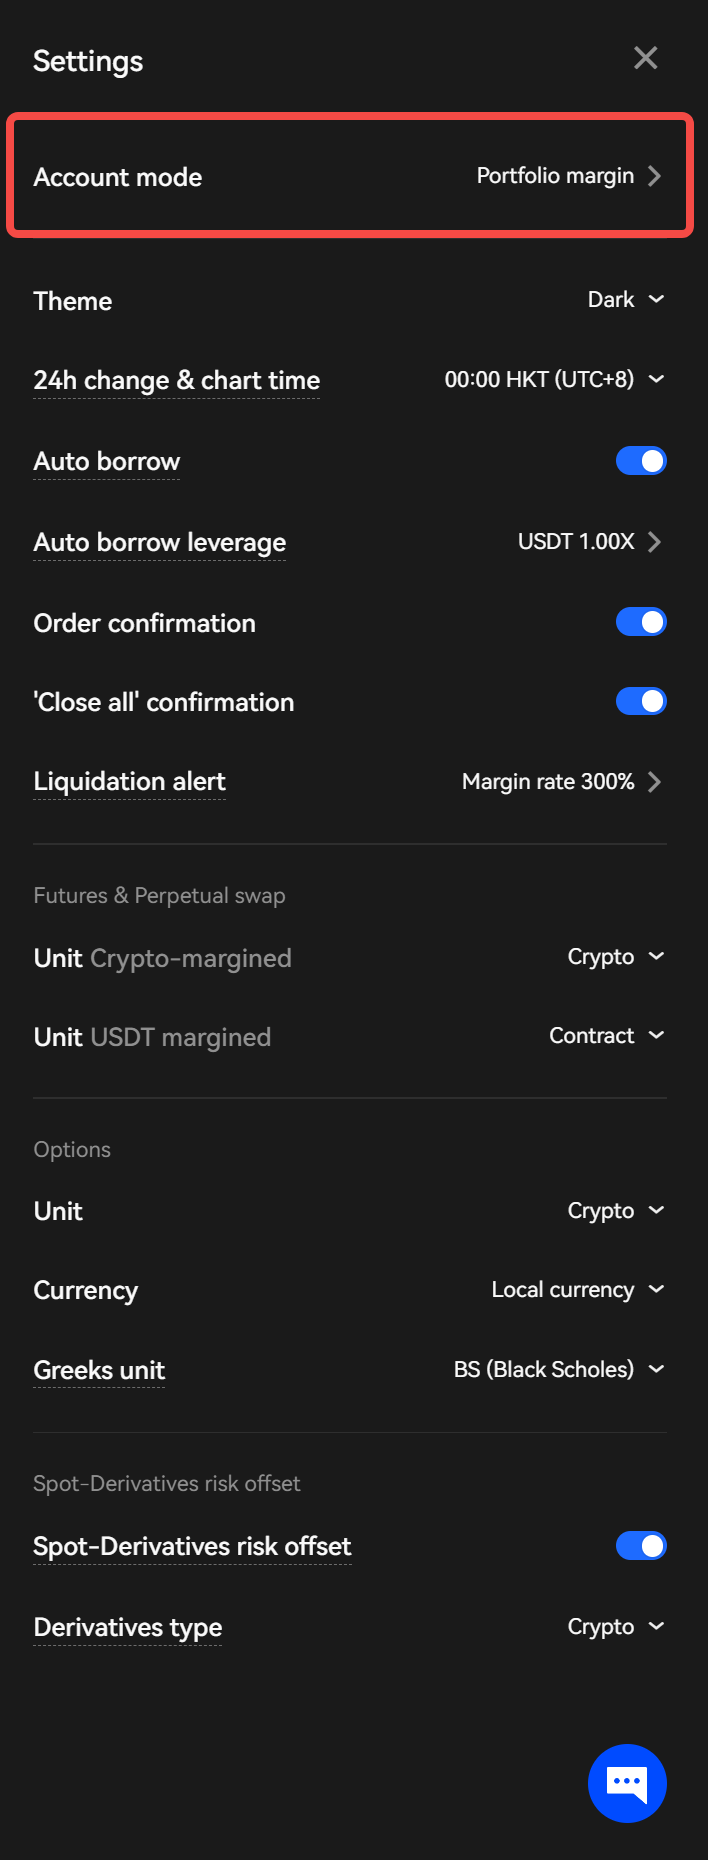
Task: Open Derivatives type Crypto dropdown
Action: [616, 1627]
